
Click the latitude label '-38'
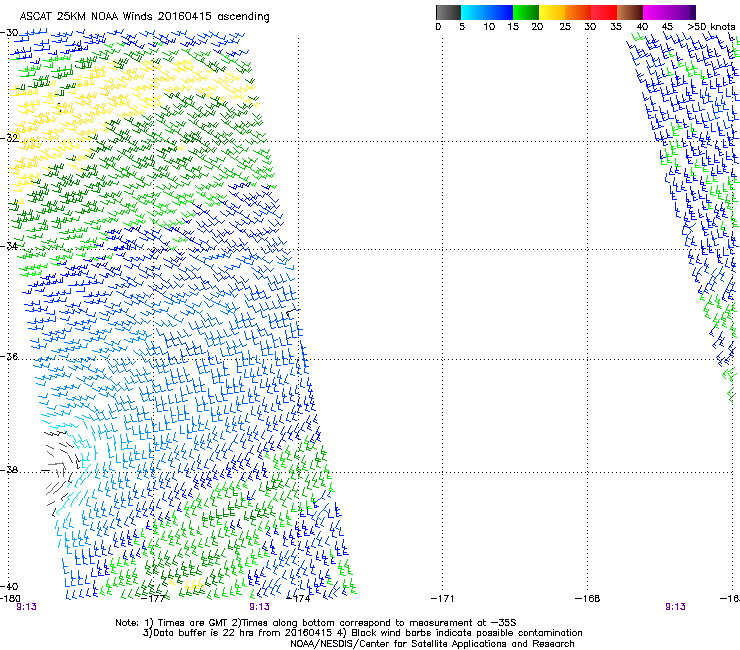click(x=9, y=470)
